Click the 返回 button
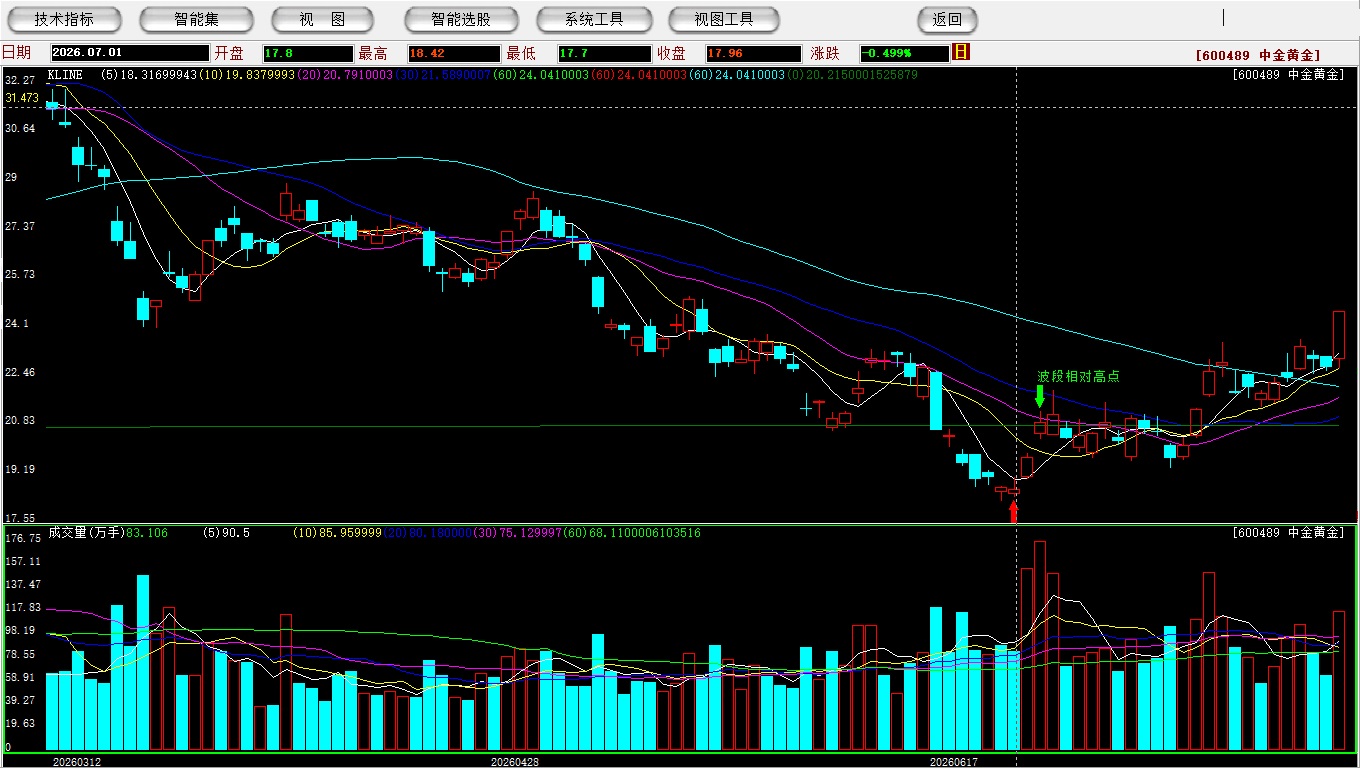 947,19
